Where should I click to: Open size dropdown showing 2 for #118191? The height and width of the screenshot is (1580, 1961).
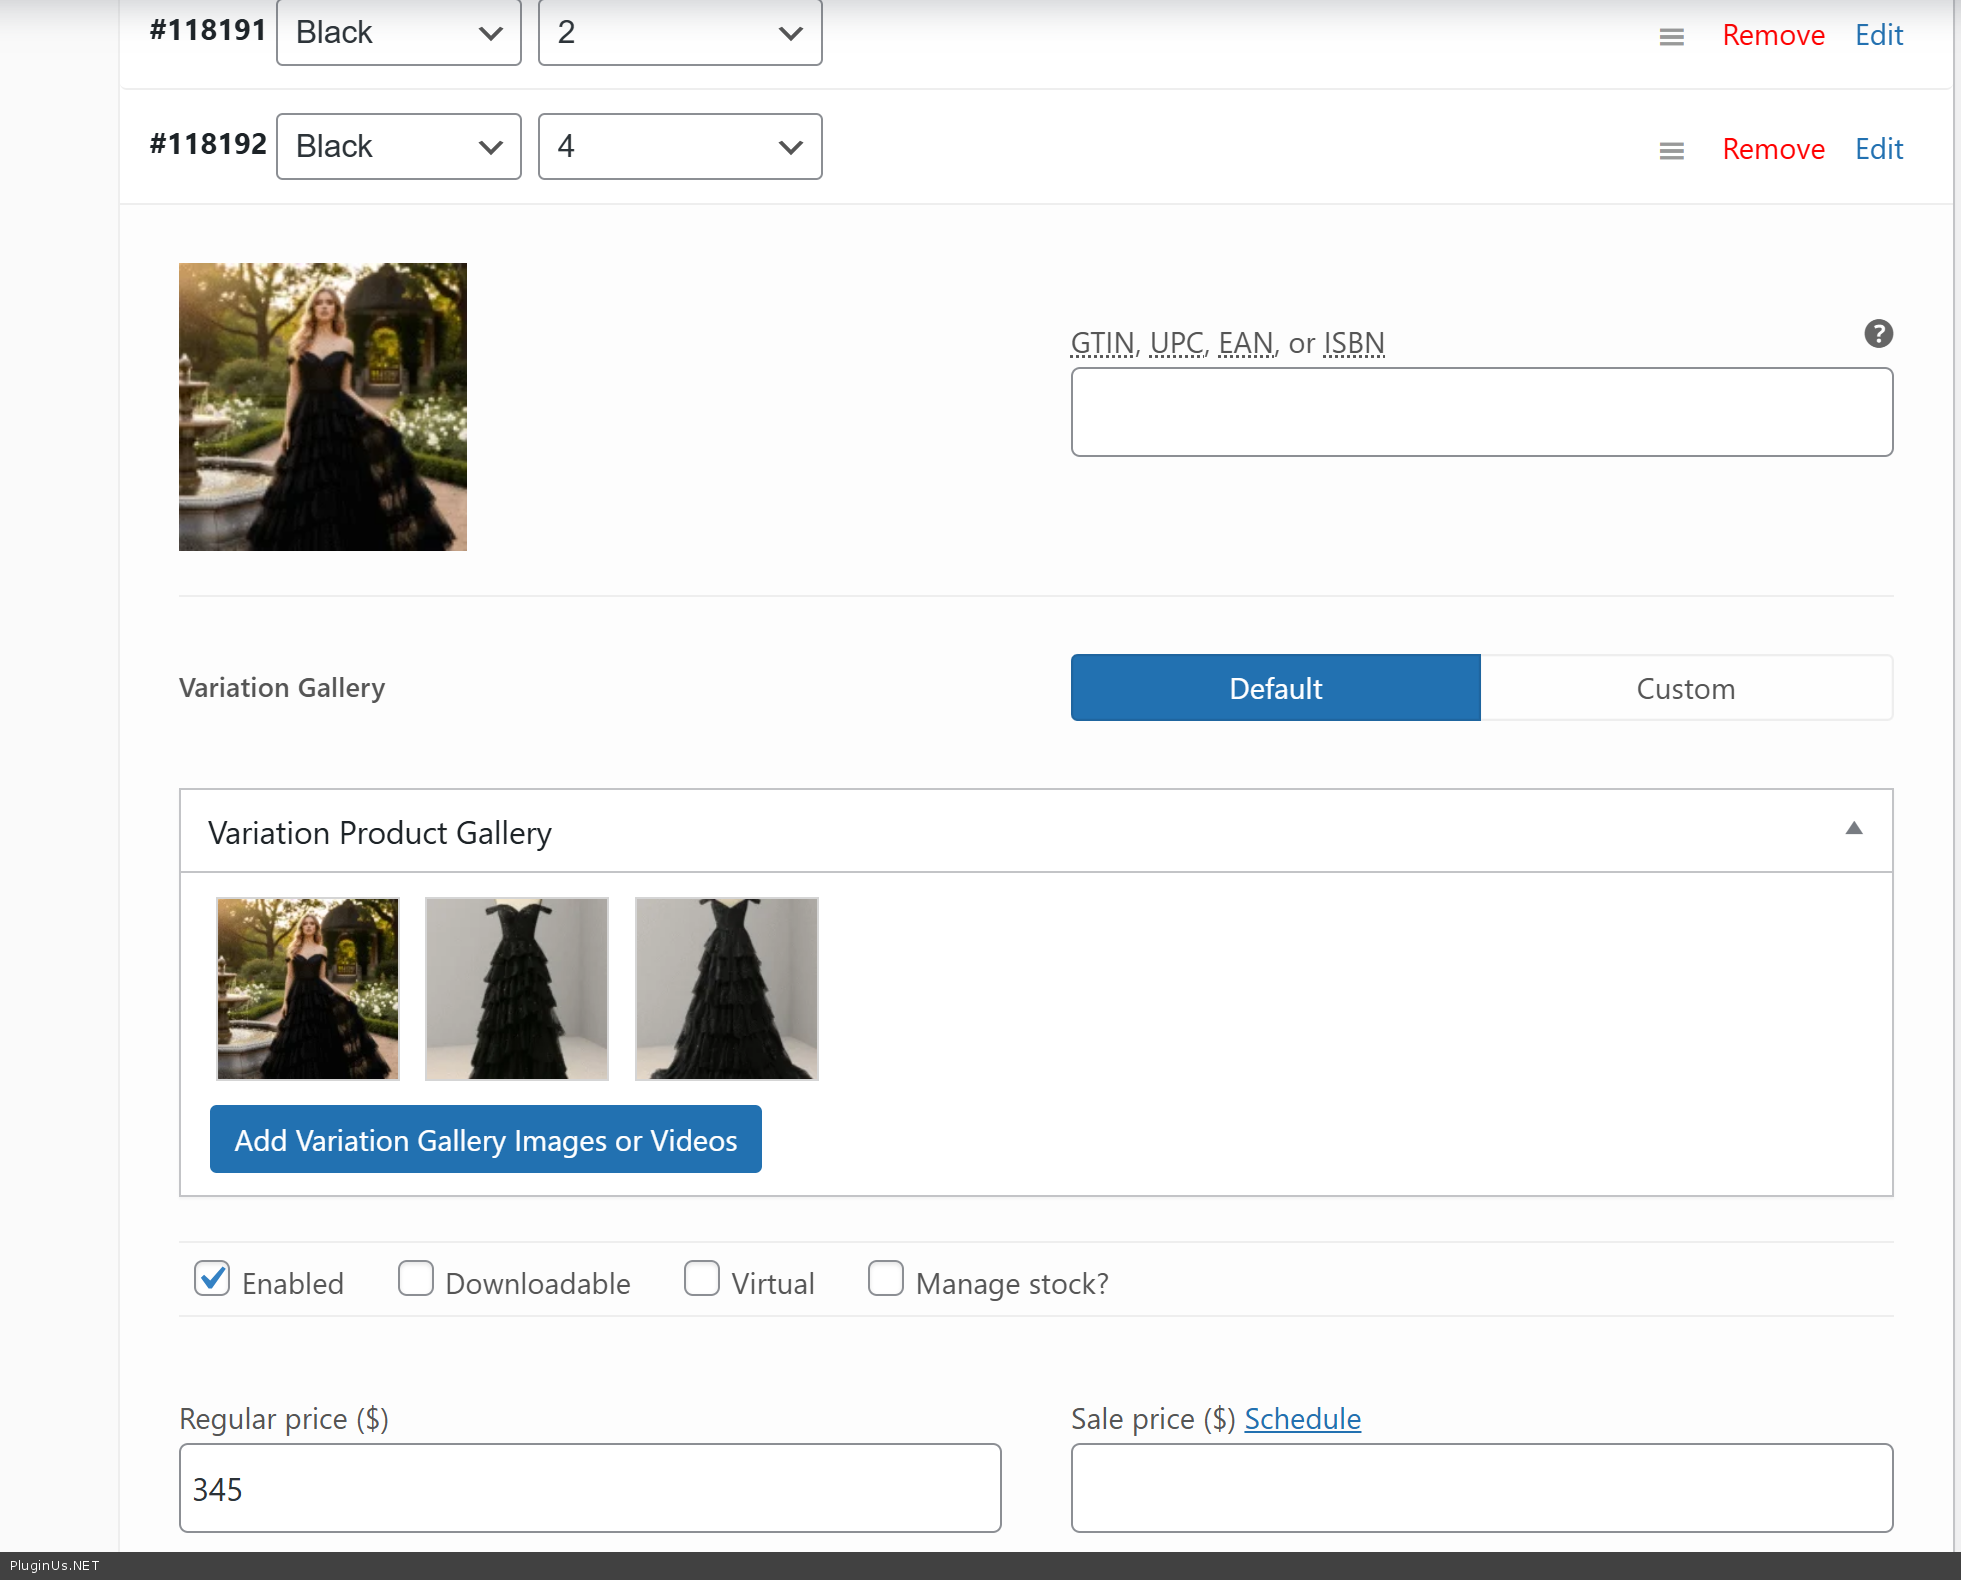point(680,33)
